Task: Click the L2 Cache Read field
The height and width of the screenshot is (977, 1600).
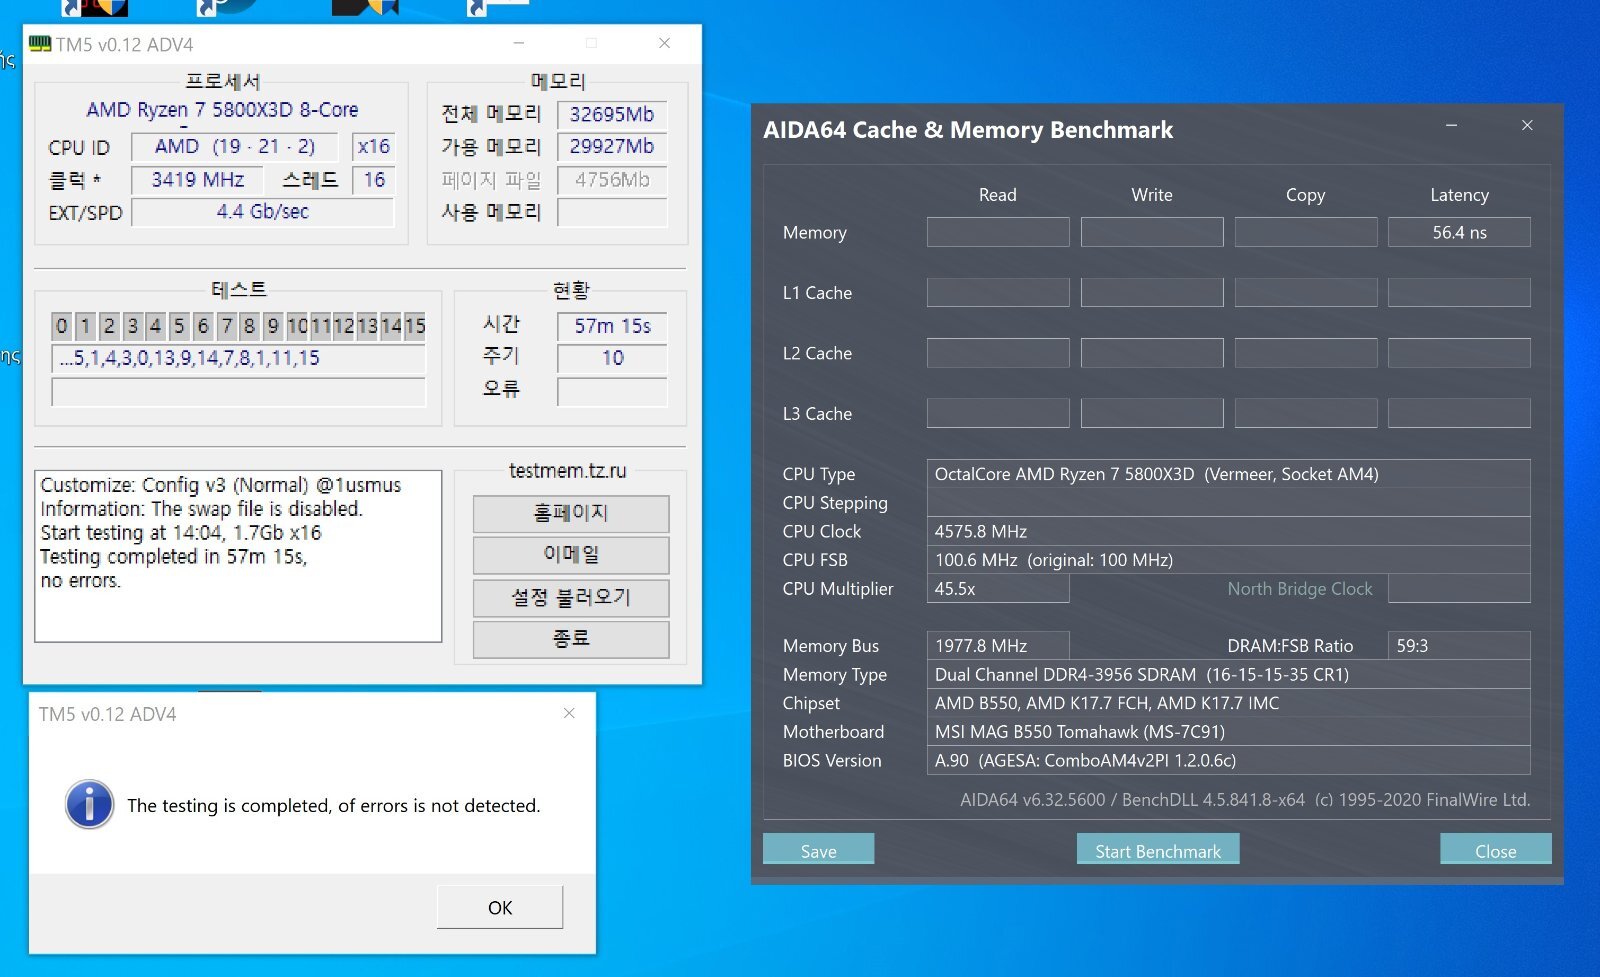Action: click(x=998, y=353)
